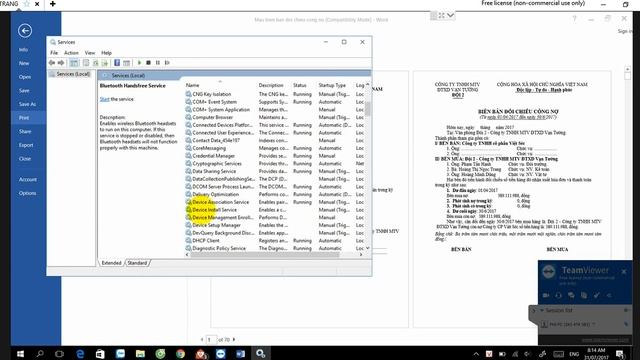This screenshot has height=360, width=640.
Task: Select the Device Install Service row
Action: click(274, 210)
